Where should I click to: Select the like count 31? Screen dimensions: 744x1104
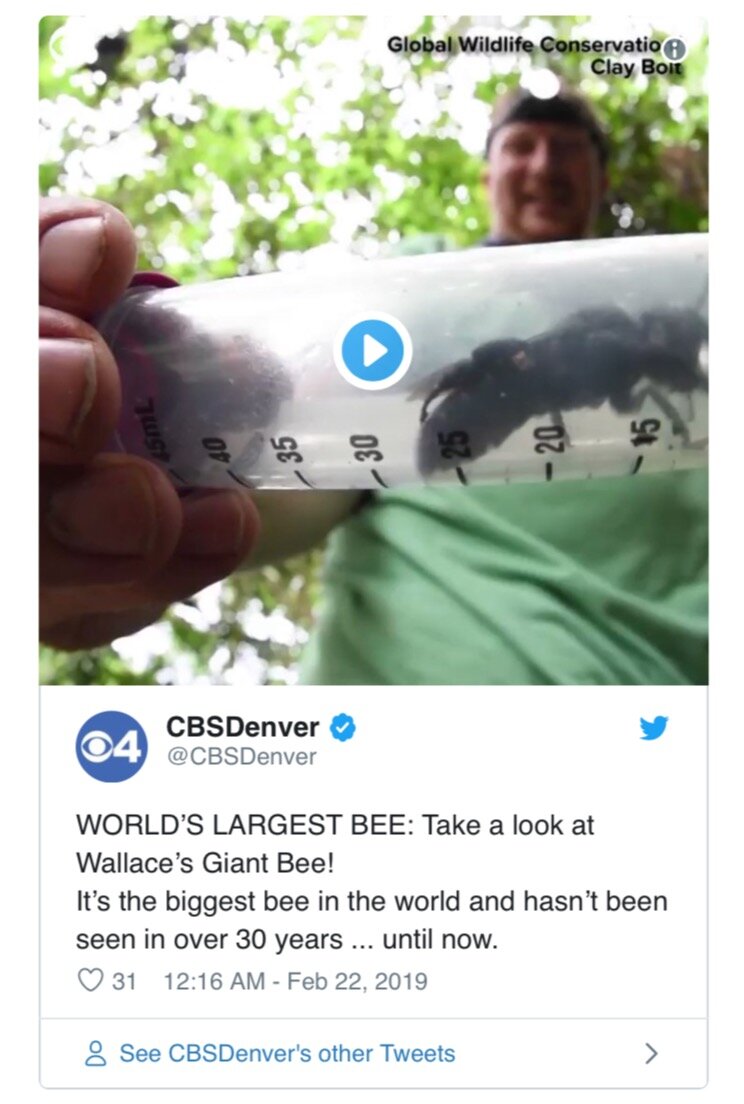click(x=124, y=981)
